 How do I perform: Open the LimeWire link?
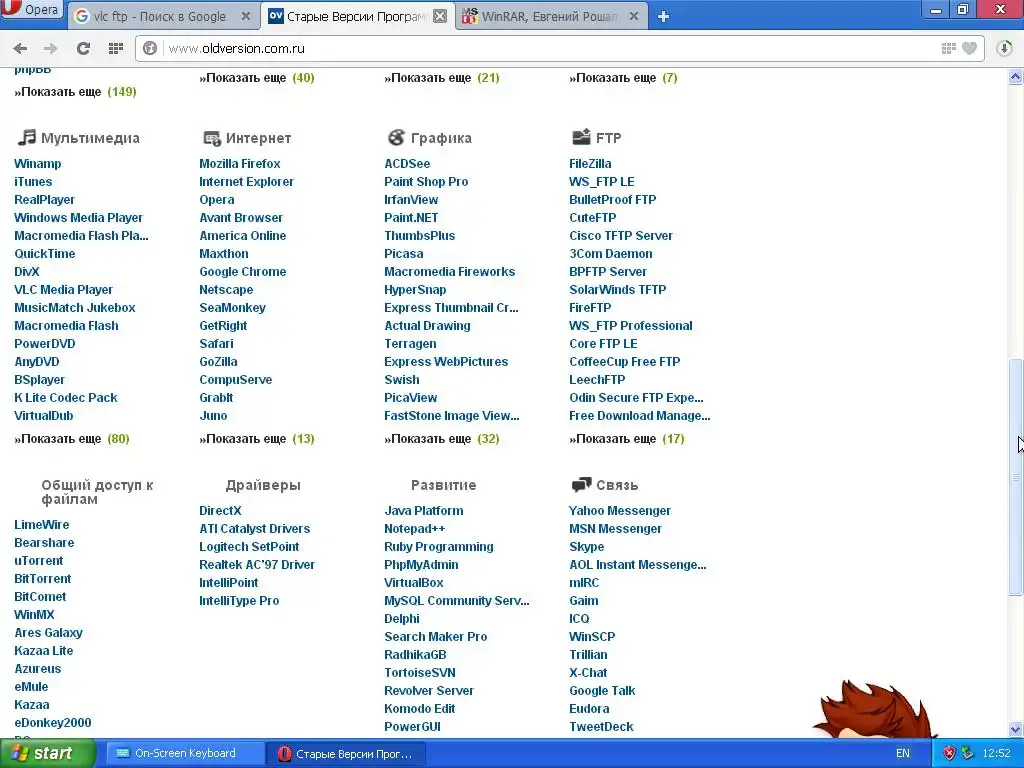click(42, 524)
